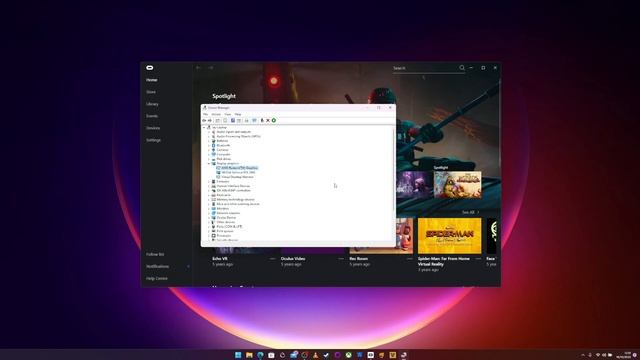Image resolution: width=640 pixels, height=360 pixels.
Task: Open Events in Oculus sidebar
Action: [152, 116]
